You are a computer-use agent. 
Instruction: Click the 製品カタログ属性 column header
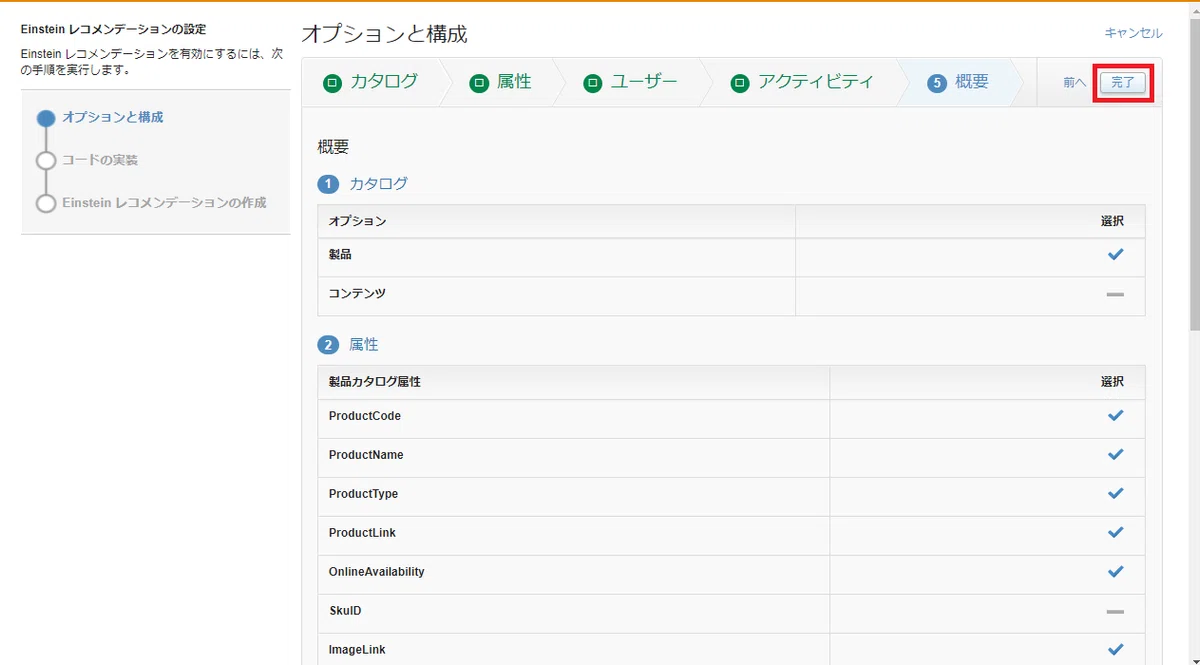pos(374,382)
